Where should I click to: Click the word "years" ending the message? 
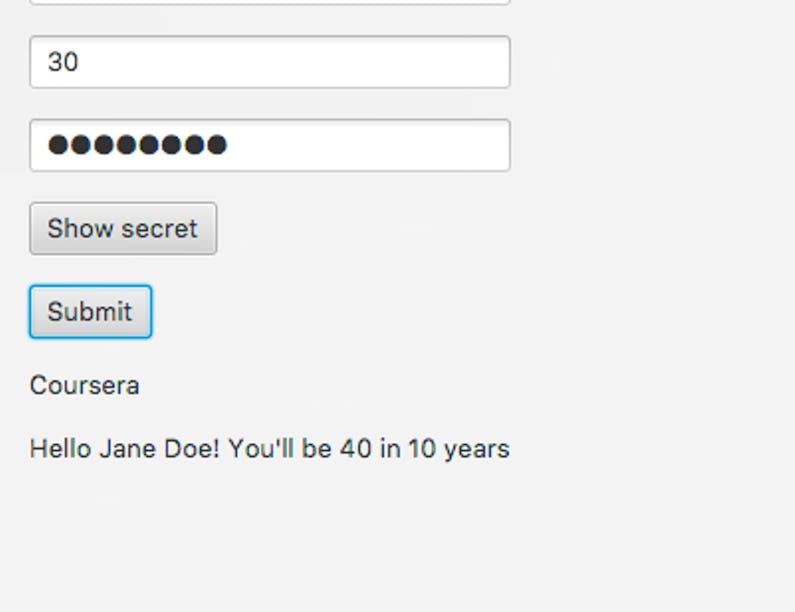coord(477,449)
